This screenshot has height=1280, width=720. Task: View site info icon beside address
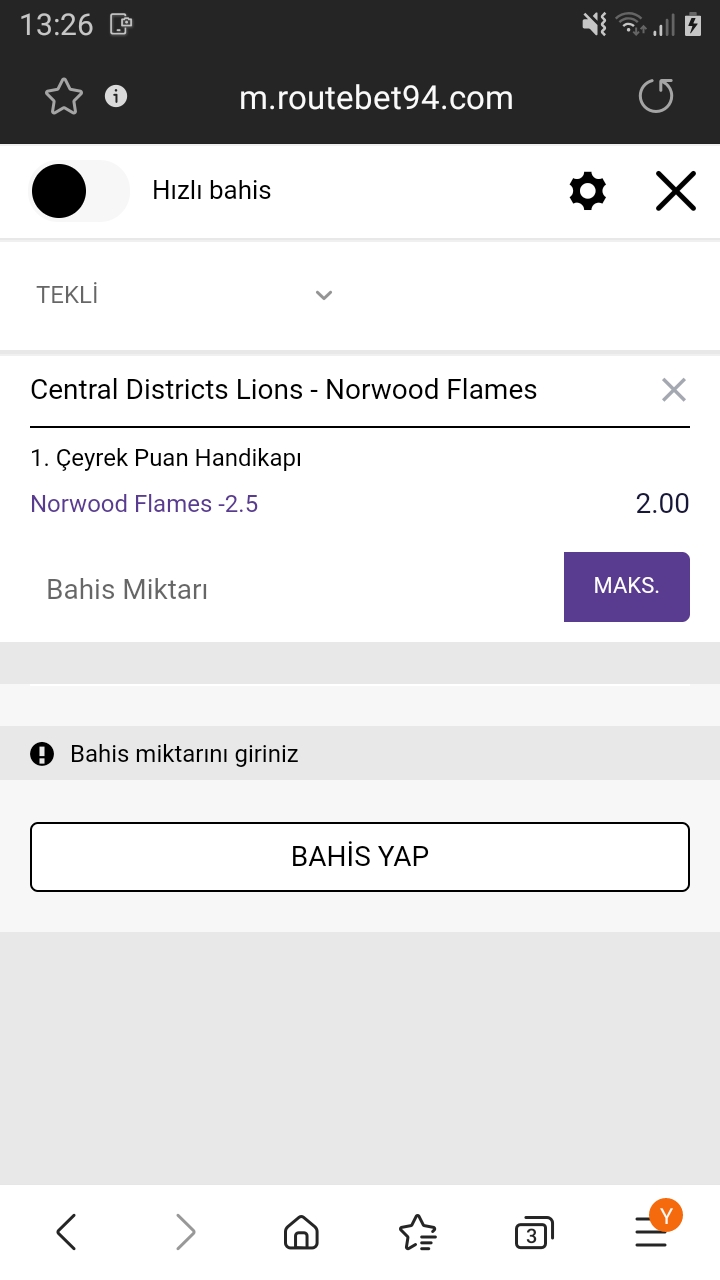click(x=117, y=96)
